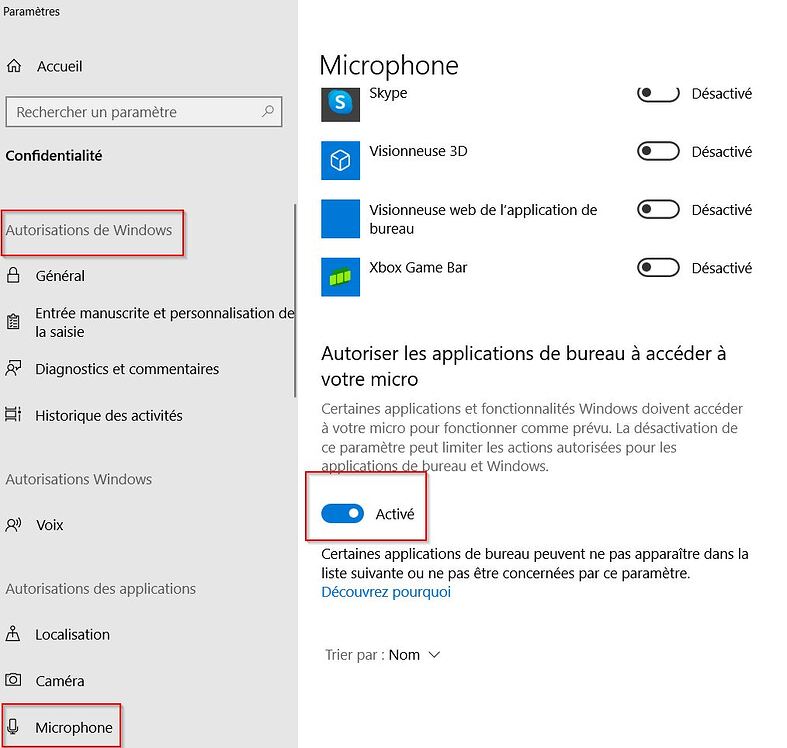Enable Xbox Game Bar microphone toggle
The image size is (787, 748).
(x=658, y=268)
